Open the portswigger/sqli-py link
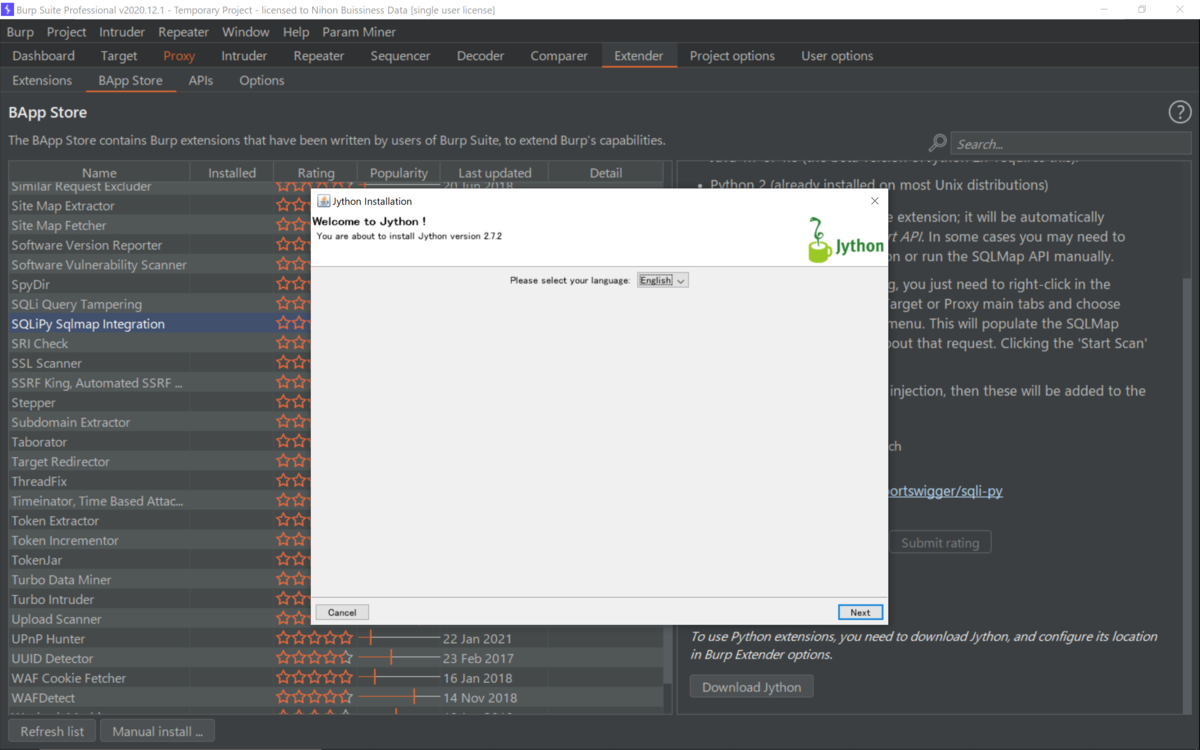 tap(945, 491)
